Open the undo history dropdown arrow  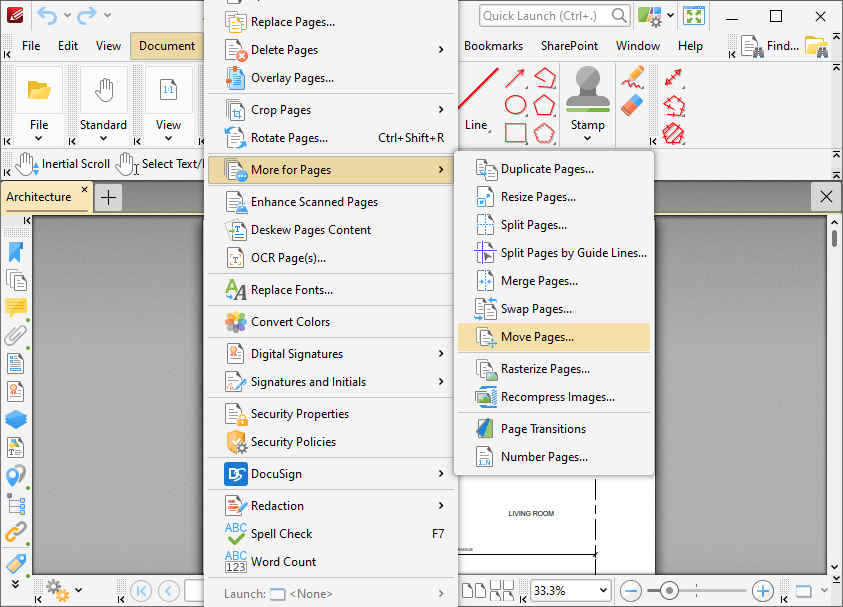pos(67,15)
